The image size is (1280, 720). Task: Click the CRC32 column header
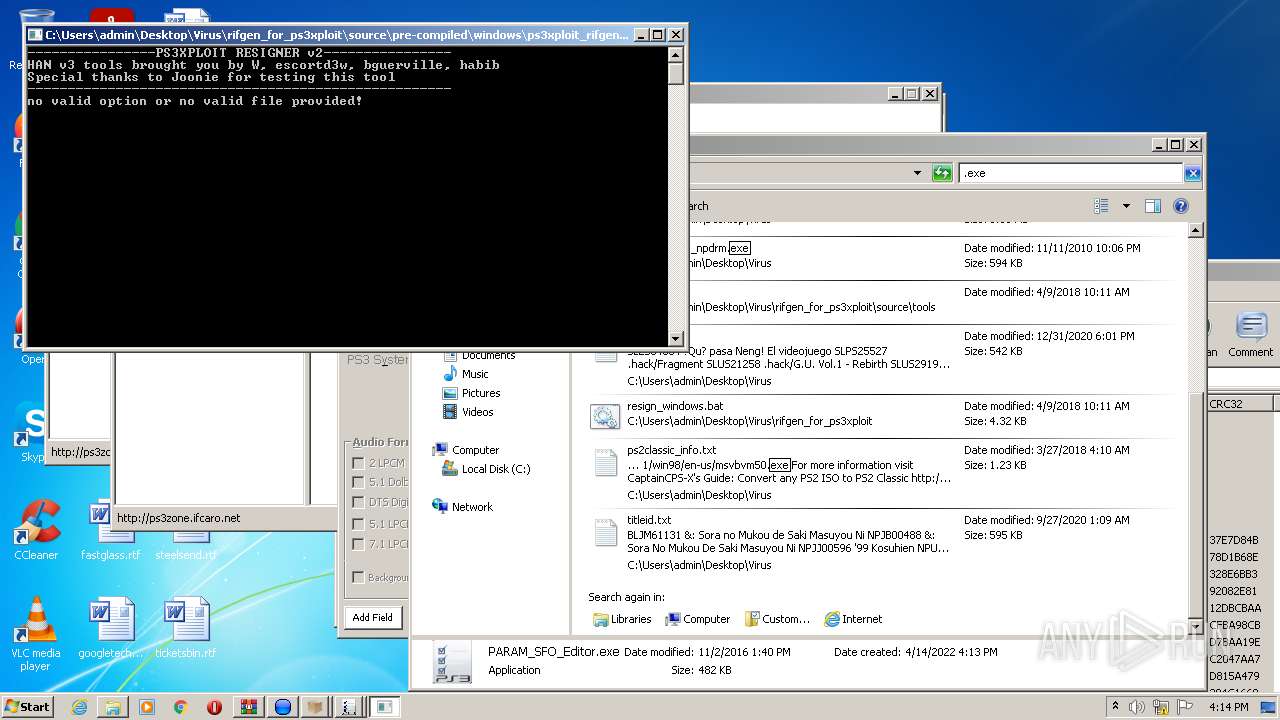coord(1240,404)
